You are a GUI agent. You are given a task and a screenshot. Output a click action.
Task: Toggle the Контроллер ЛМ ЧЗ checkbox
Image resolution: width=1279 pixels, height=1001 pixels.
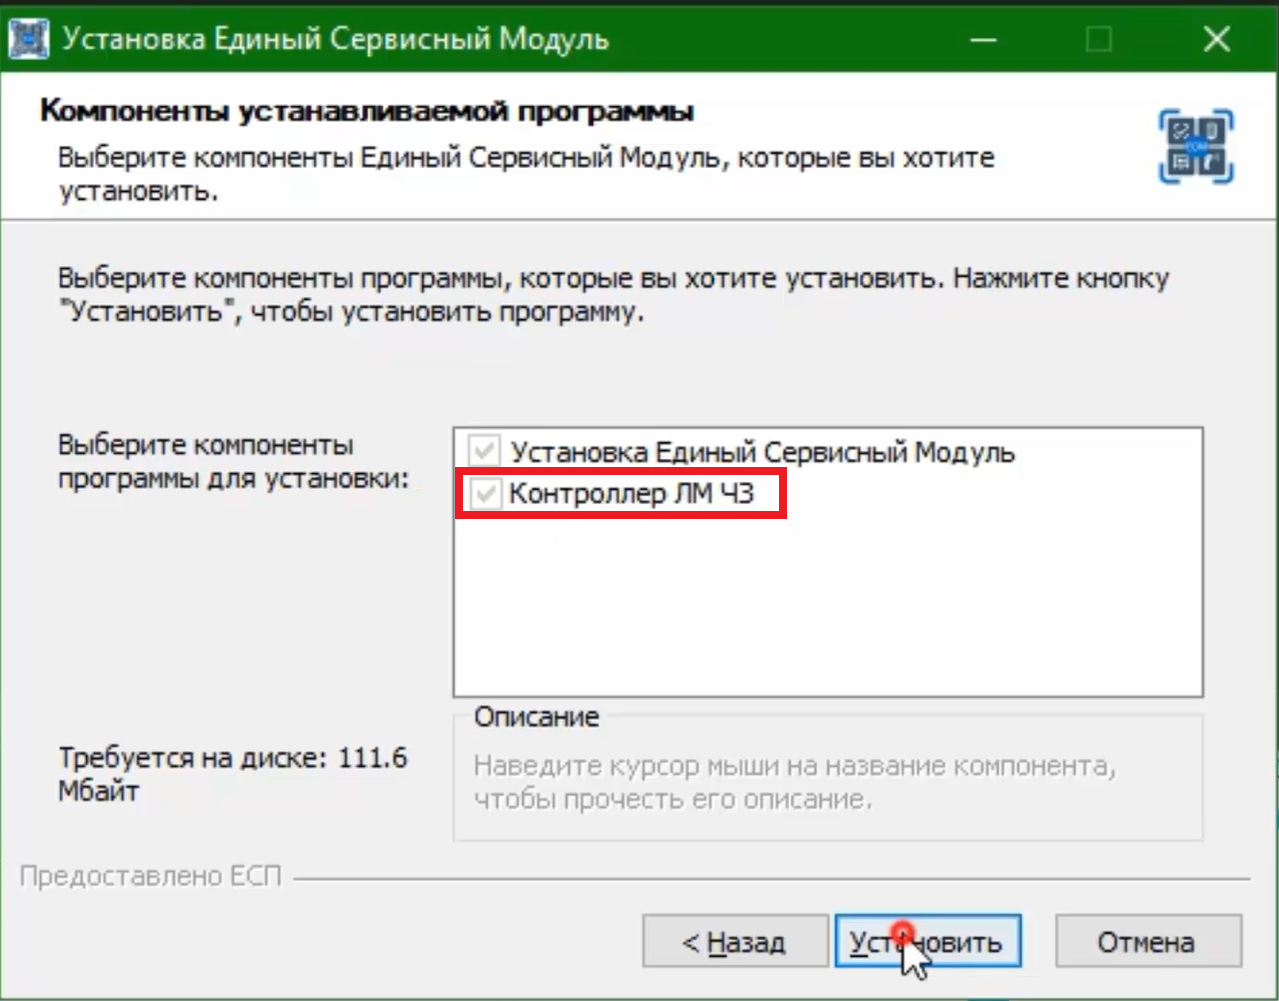(486, 493)
